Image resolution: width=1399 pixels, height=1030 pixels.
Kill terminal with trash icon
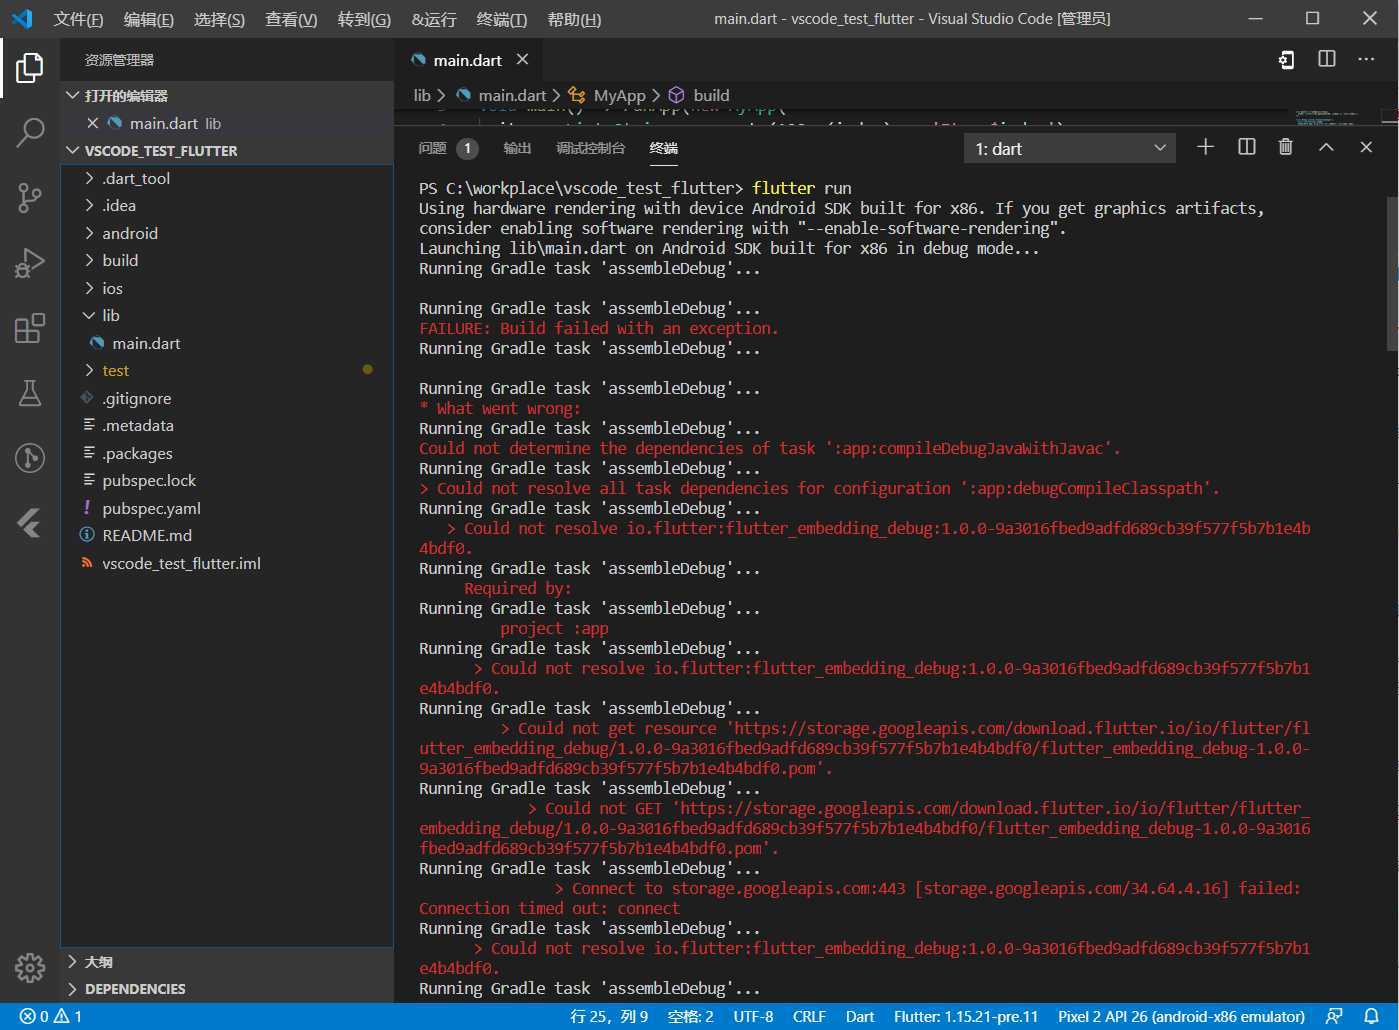pos(1286,147)
